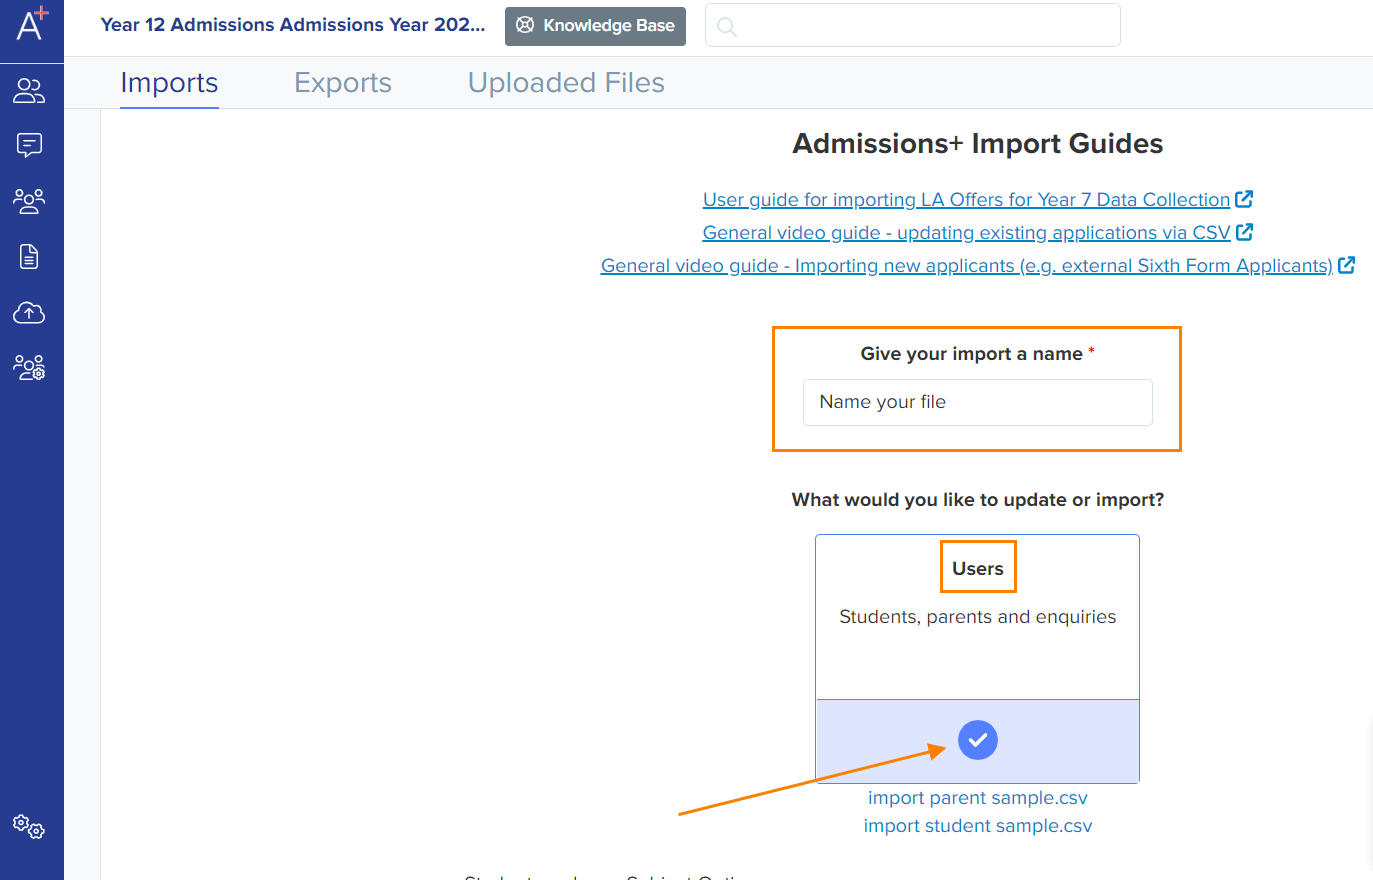
Task: Download import student sample.csv
Action: click(x=978, y=826)
